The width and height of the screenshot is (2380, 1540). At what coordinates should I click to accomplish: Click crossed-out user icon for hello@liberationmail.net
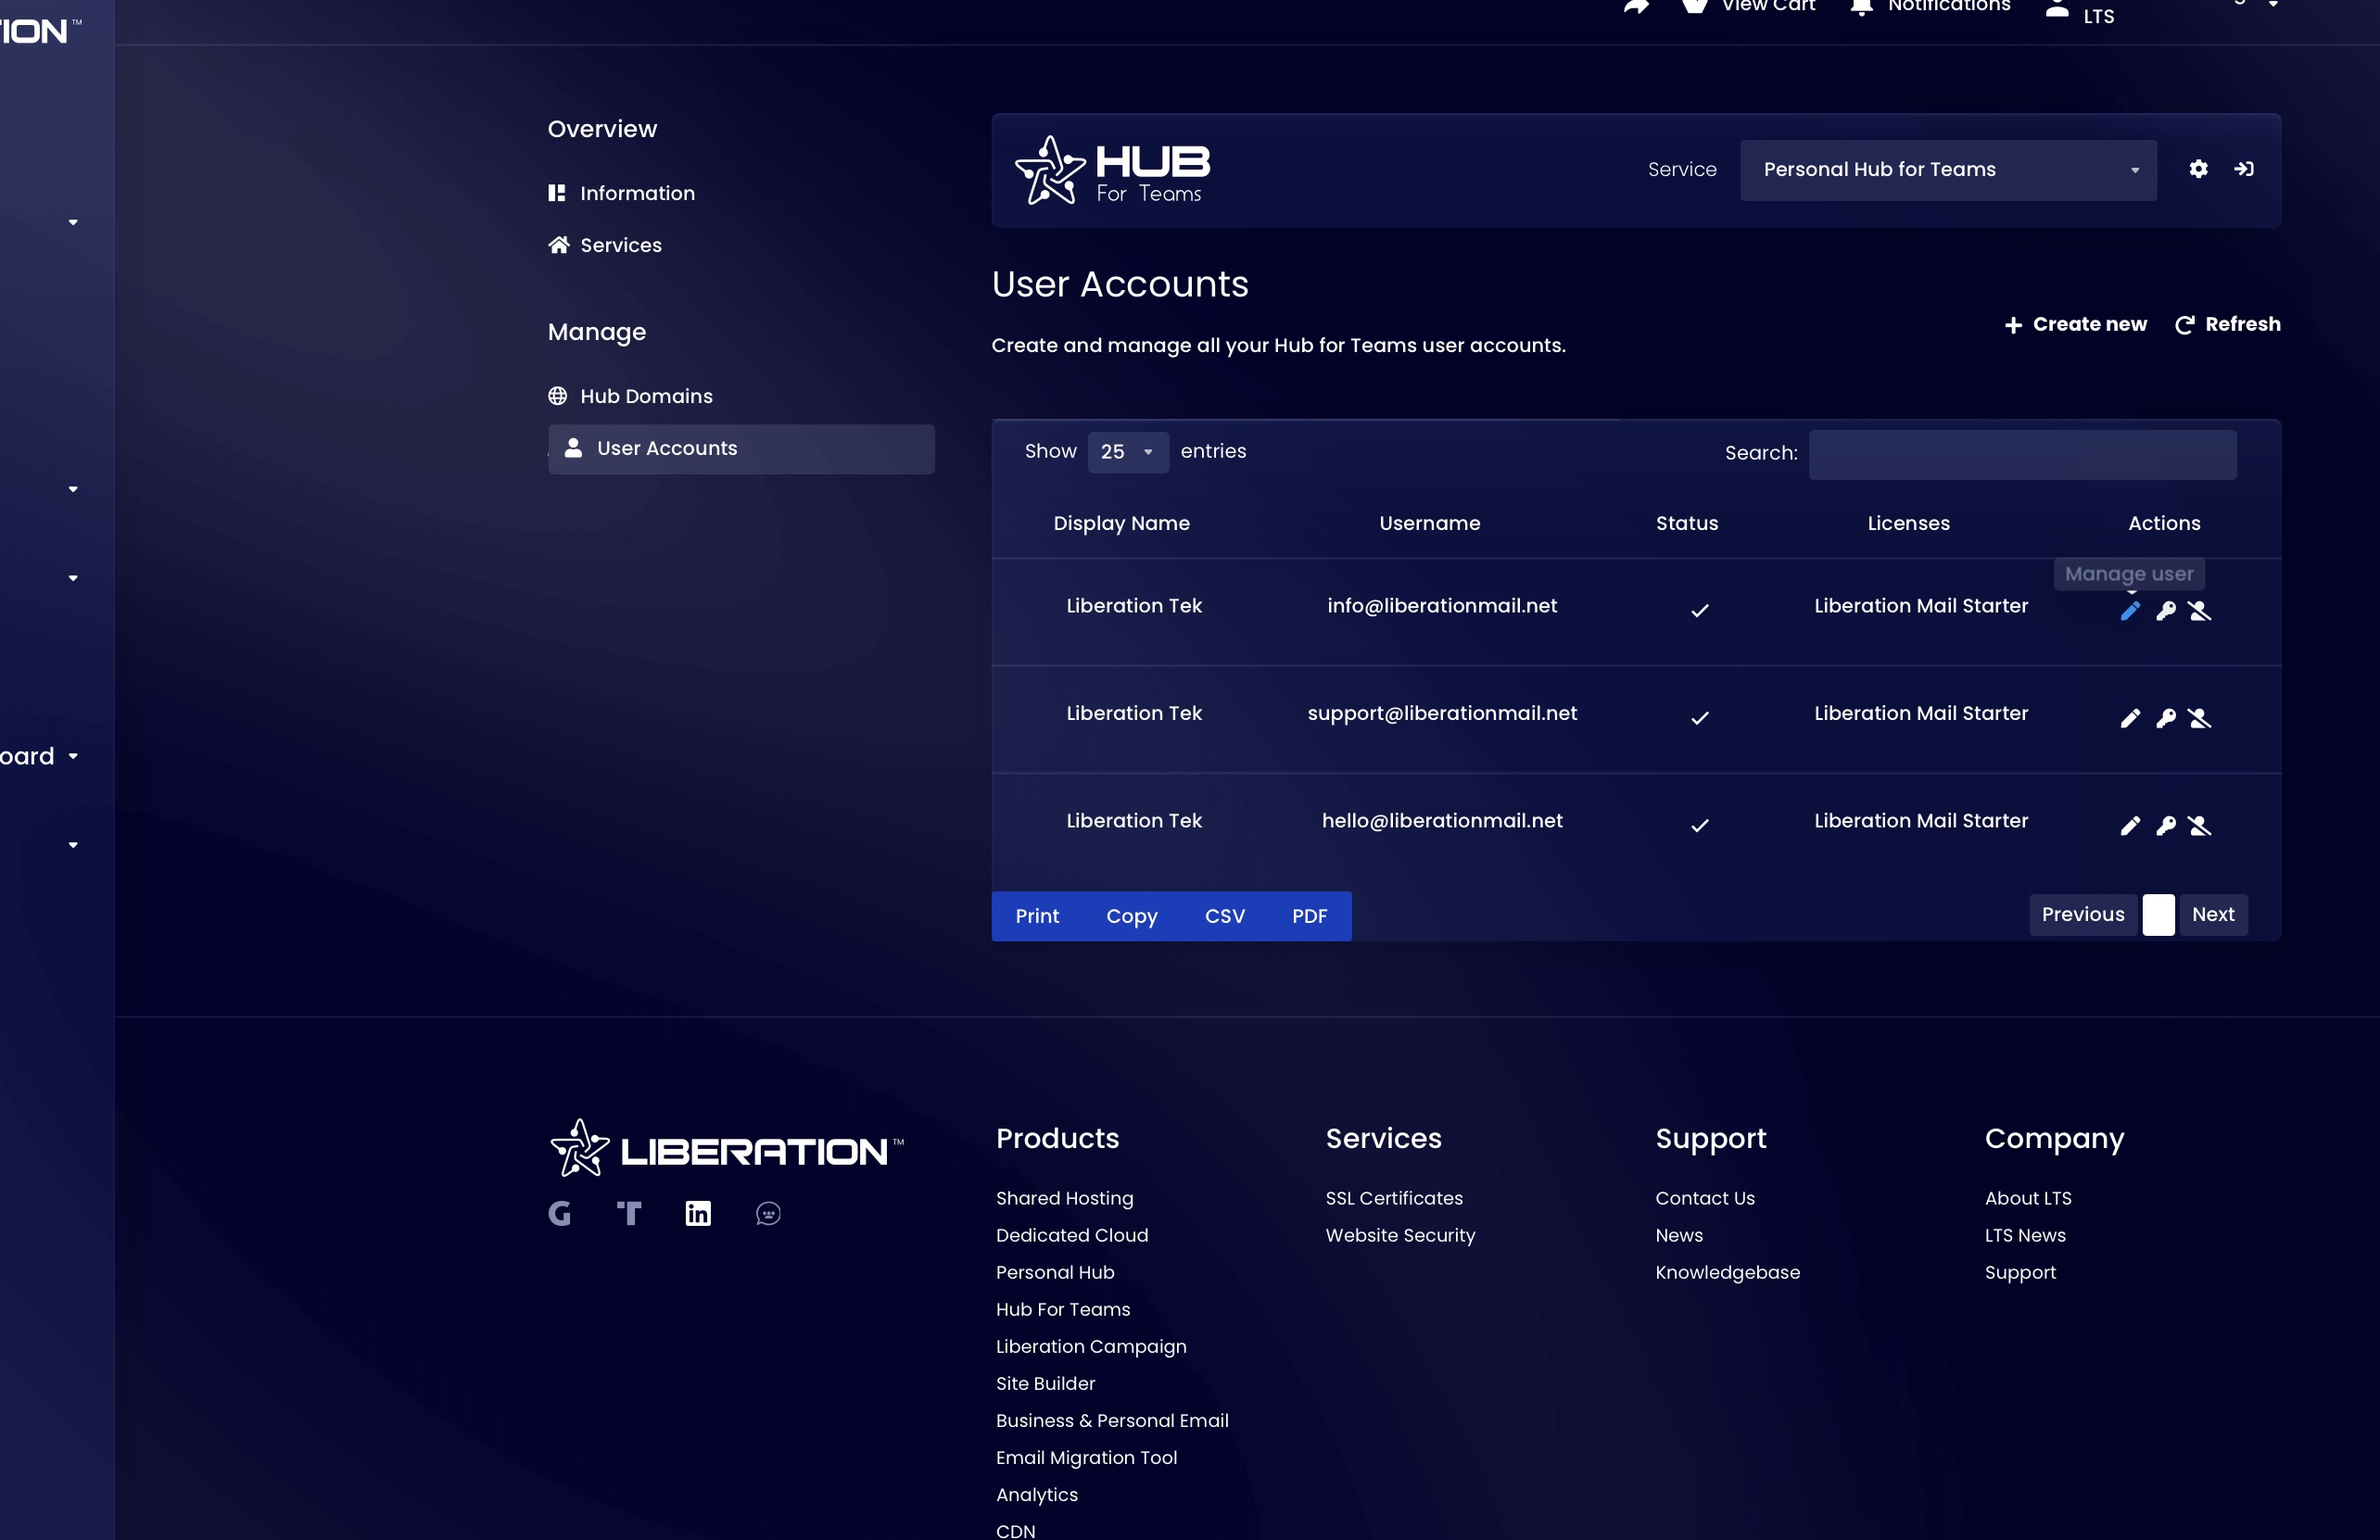(x=2200, y=826)
